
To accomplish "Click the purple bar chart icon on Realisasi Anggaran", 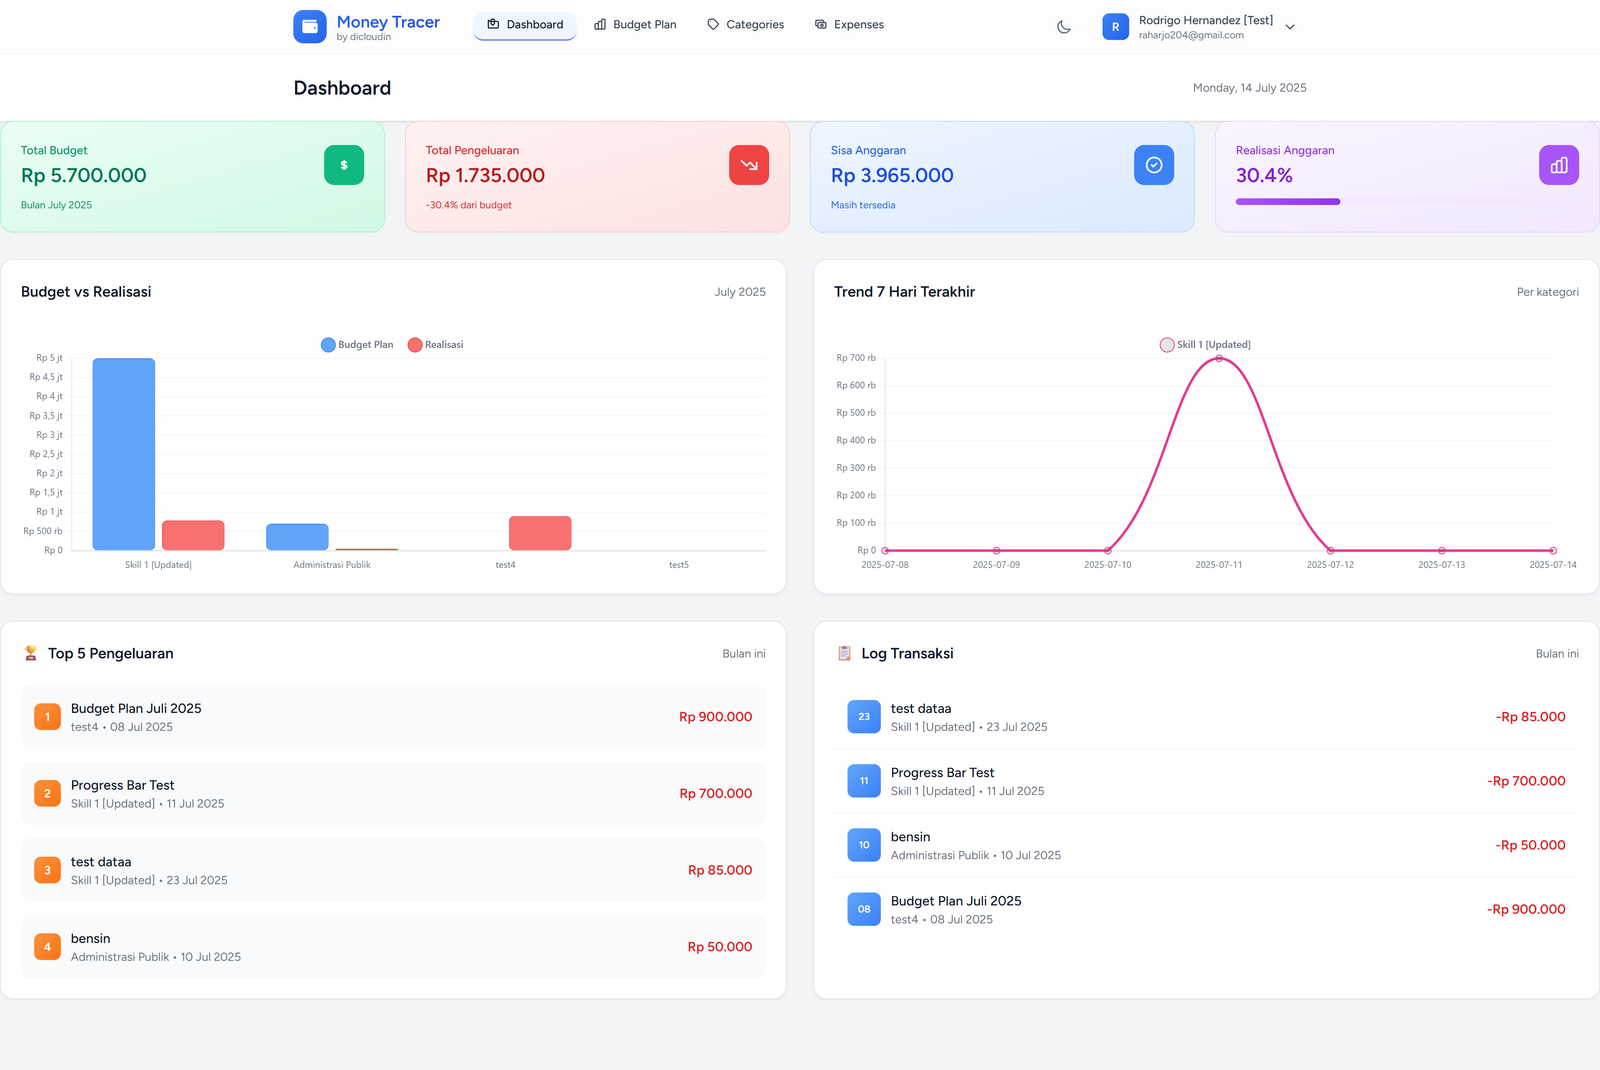I will click(1558, 165).
